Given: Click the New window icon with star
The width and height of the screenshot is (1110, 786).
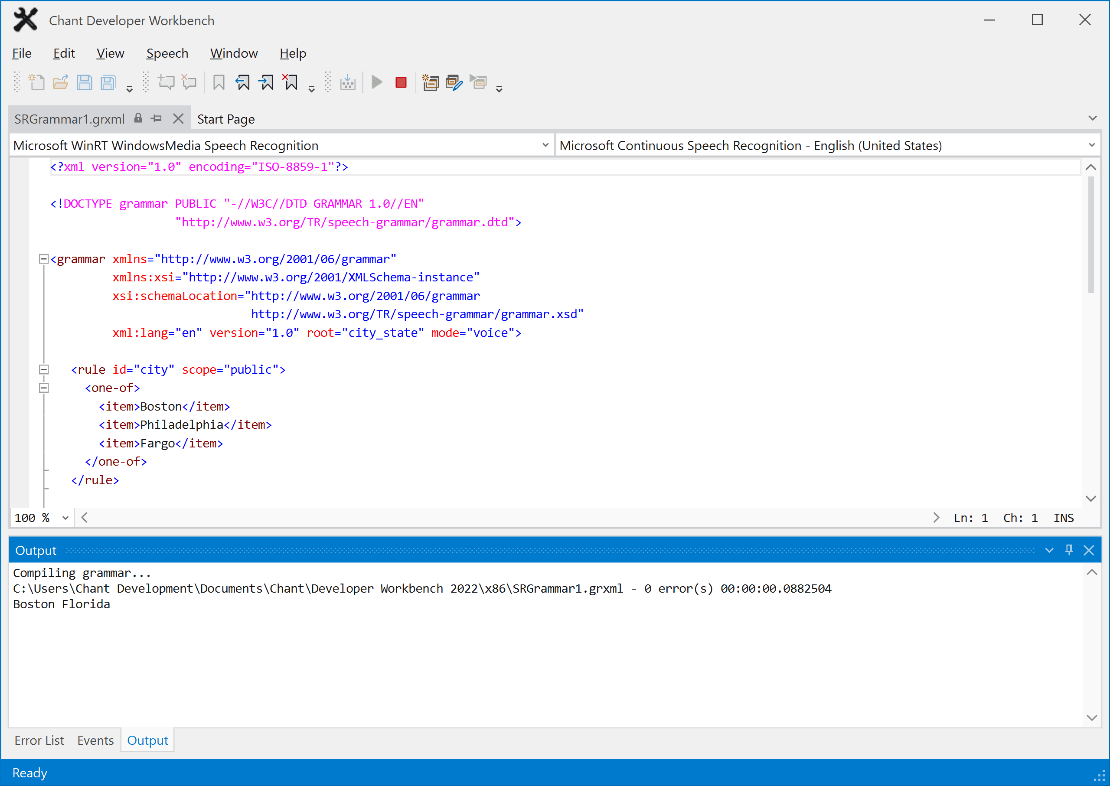Looking at the screenshot, I should (x=430, y=82).
